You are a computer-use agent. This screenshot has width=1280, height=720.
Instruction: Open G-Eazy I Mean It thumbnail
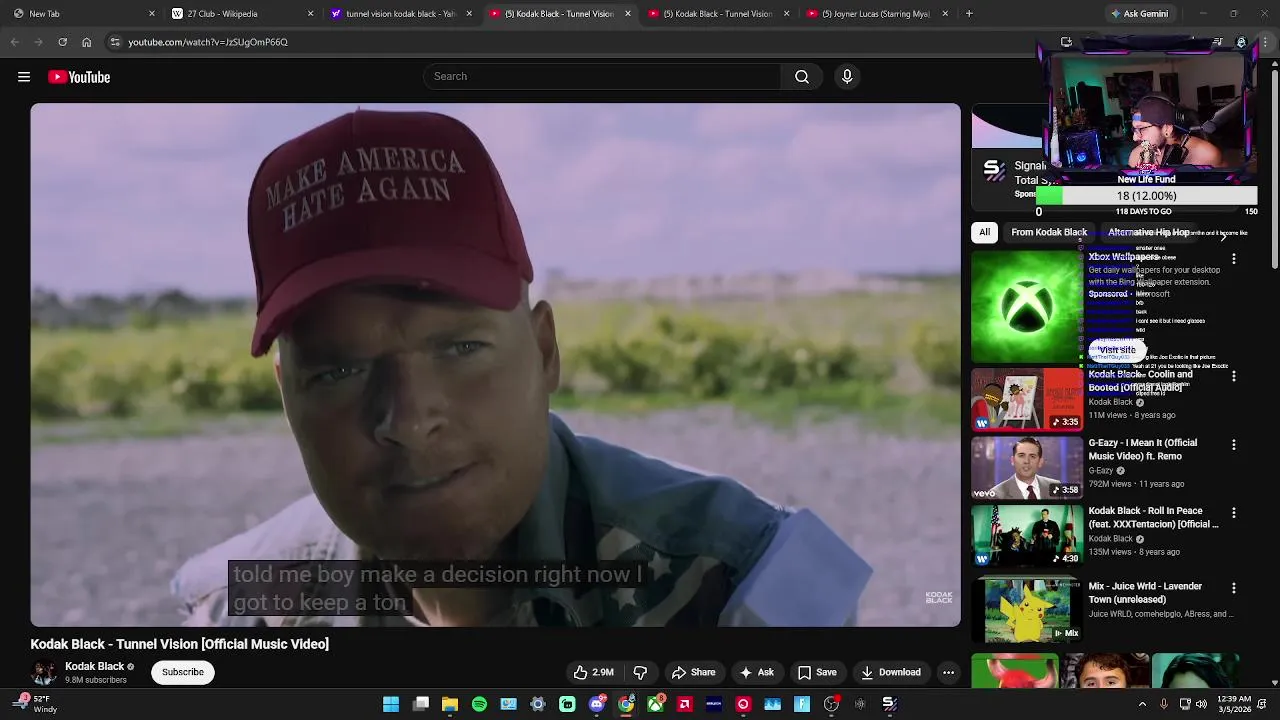coord(1027,467)
